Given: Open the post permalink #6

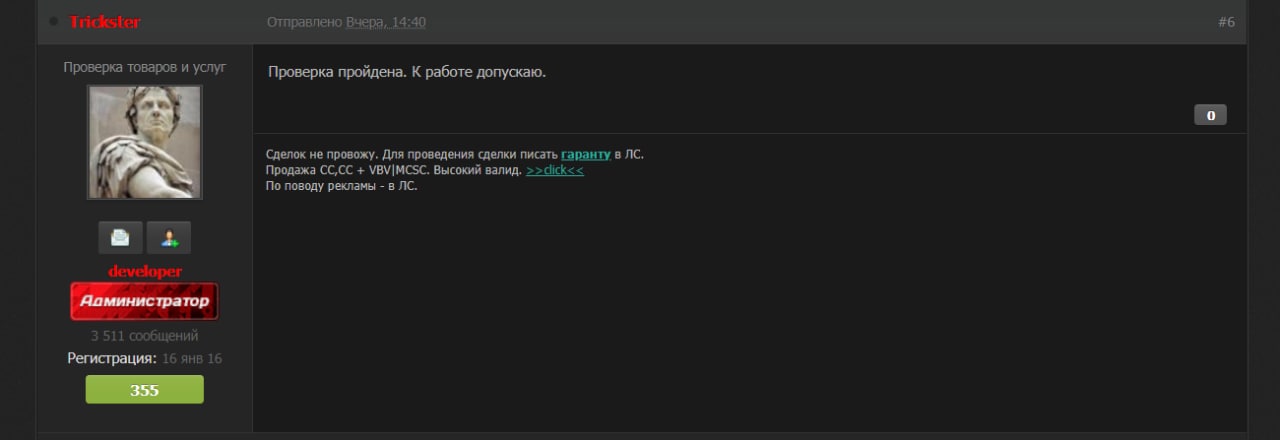Looking at the screenshot, I should point(1226,22).
